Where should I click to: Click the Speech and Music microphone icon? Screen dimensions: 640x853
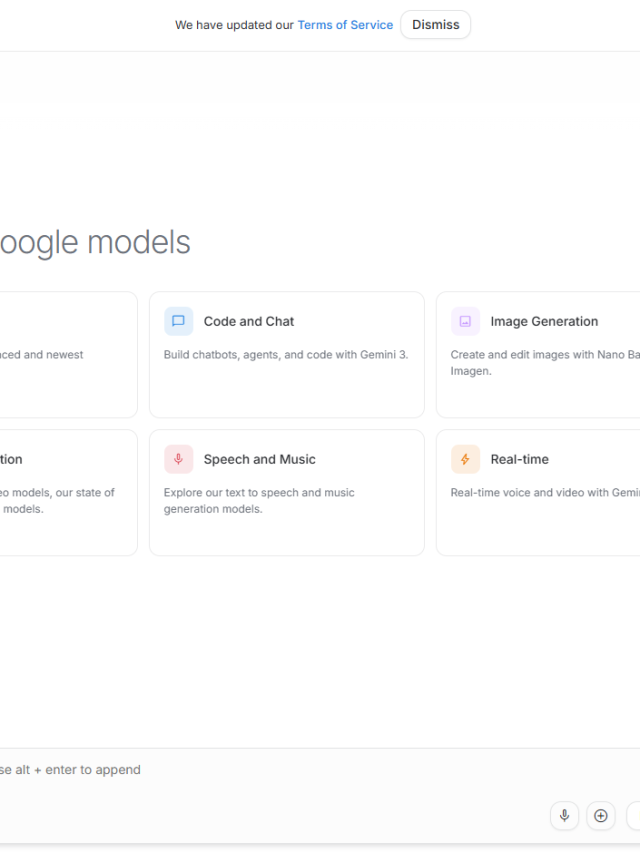pos(179,460)
